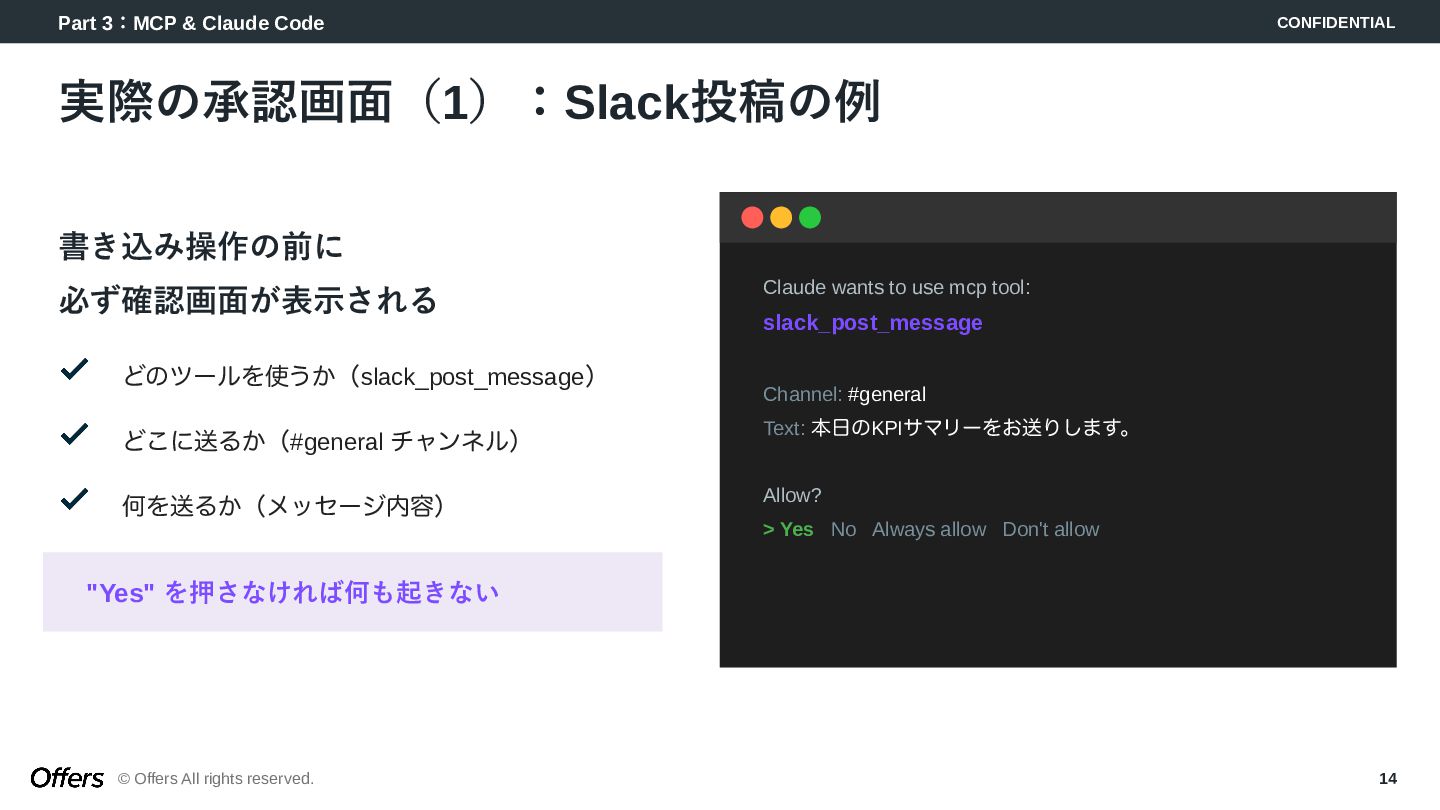Click the purple callout "Yes" を押さなければ何も起きない
Image resolution: width=1440 pixels, height=810 pixels.
[x=352, y=592]
